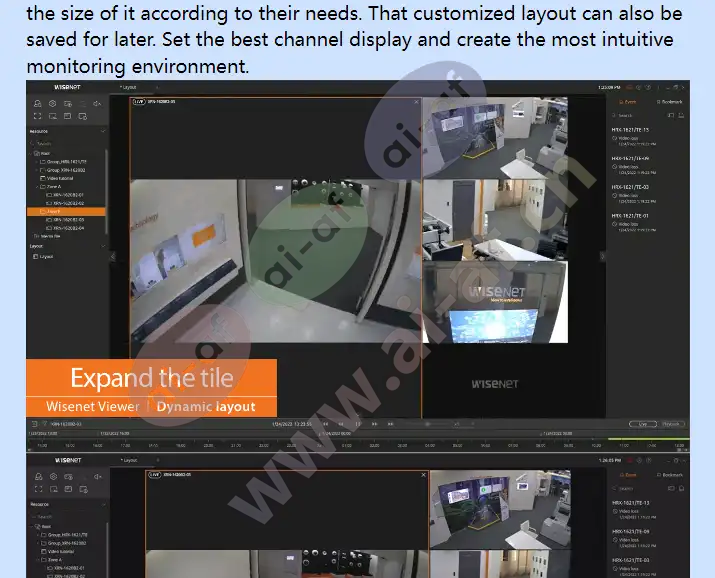Collapse the Root tree node, first viewer
715x578 pixels.
31,153
